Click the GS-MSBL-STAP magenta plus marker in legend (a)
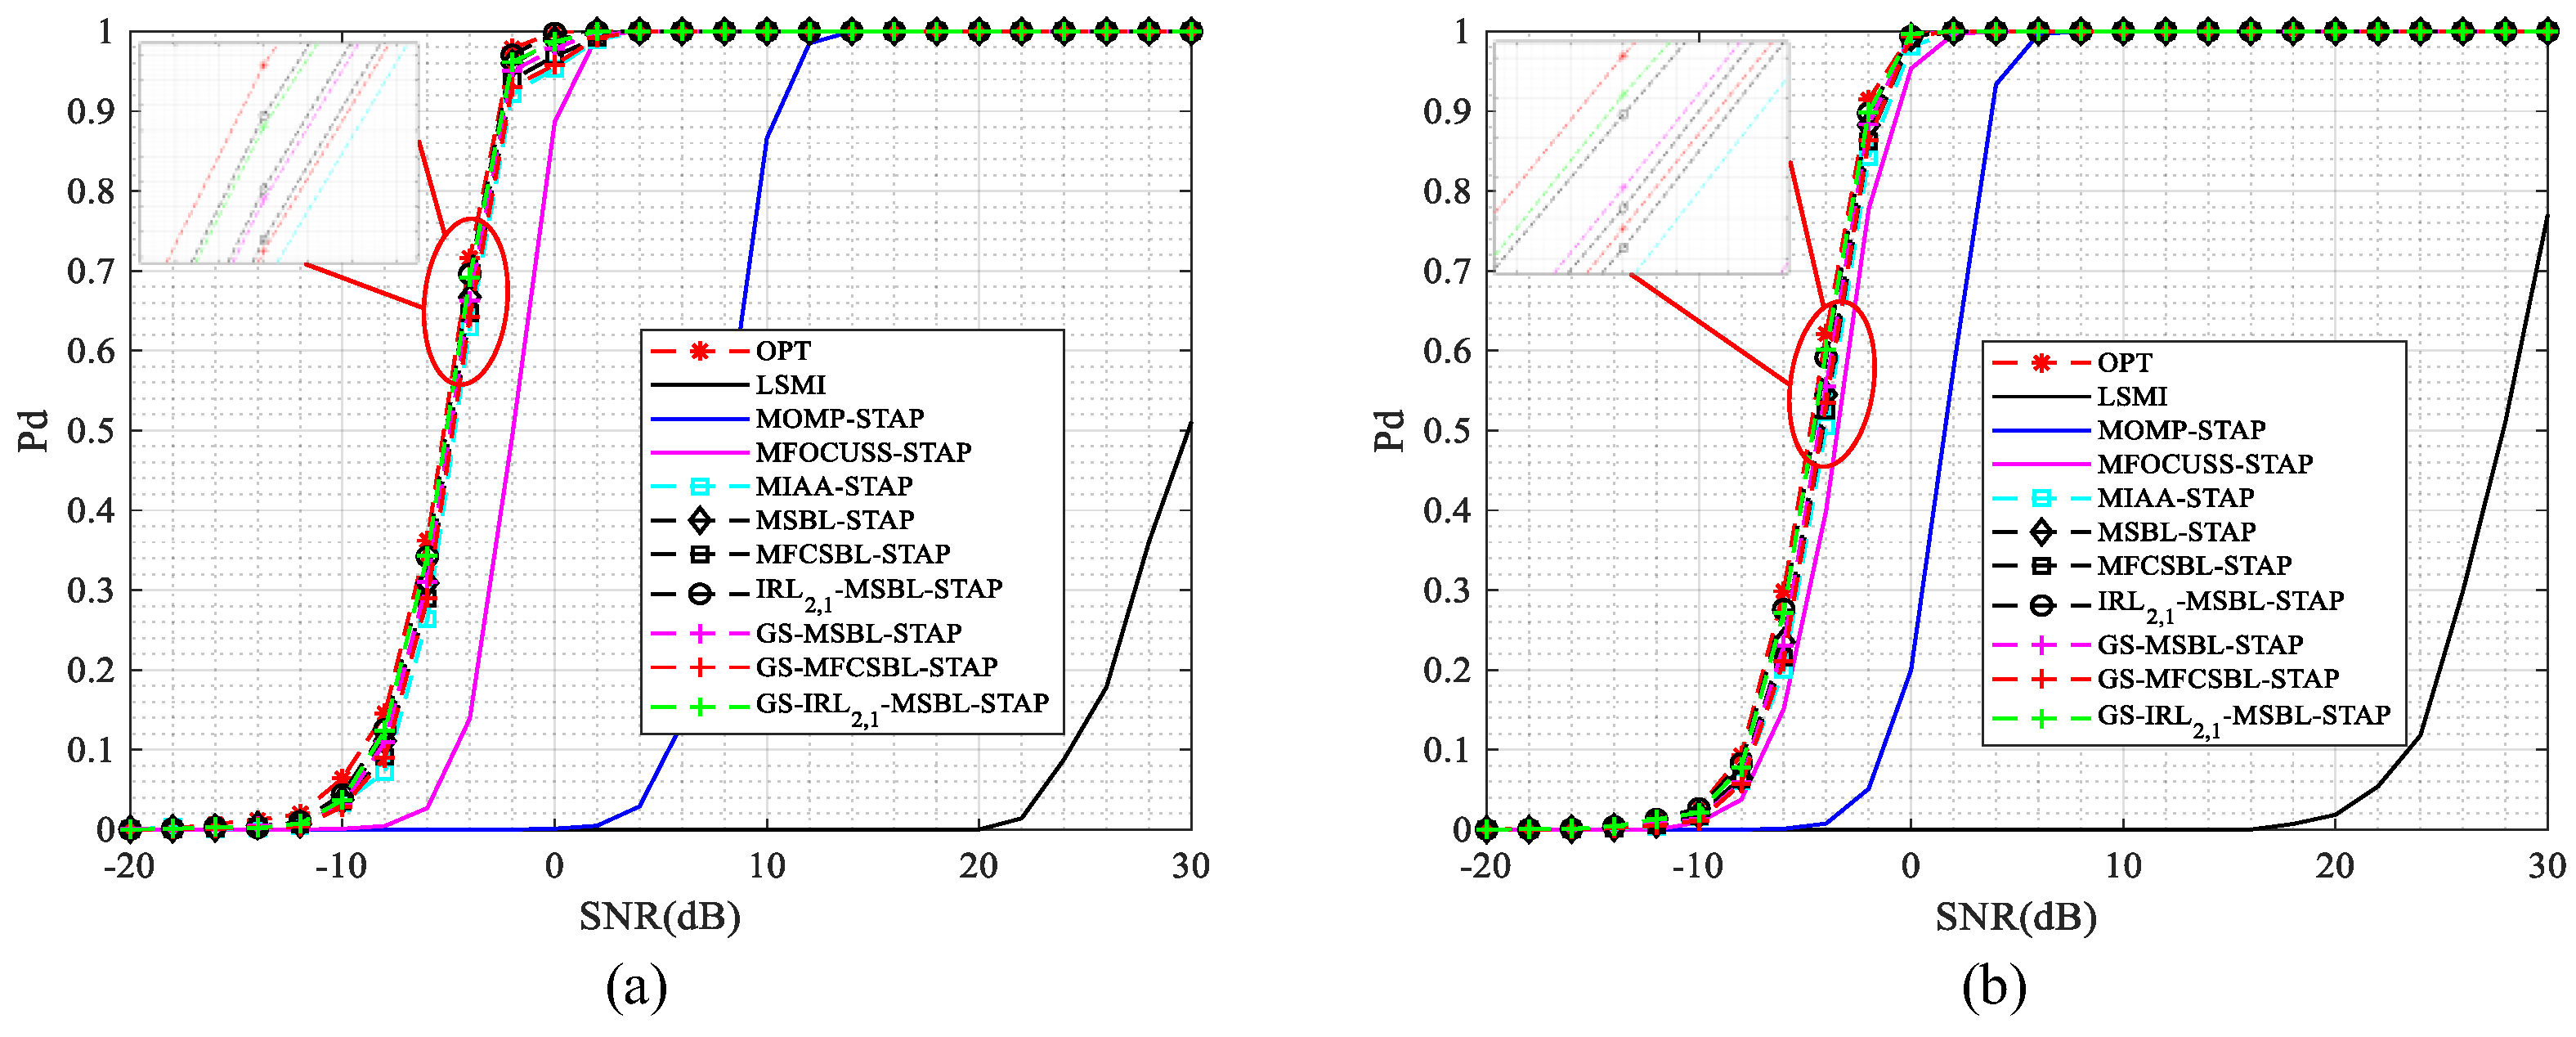2576x1037 pixels. tap(700, 633)
